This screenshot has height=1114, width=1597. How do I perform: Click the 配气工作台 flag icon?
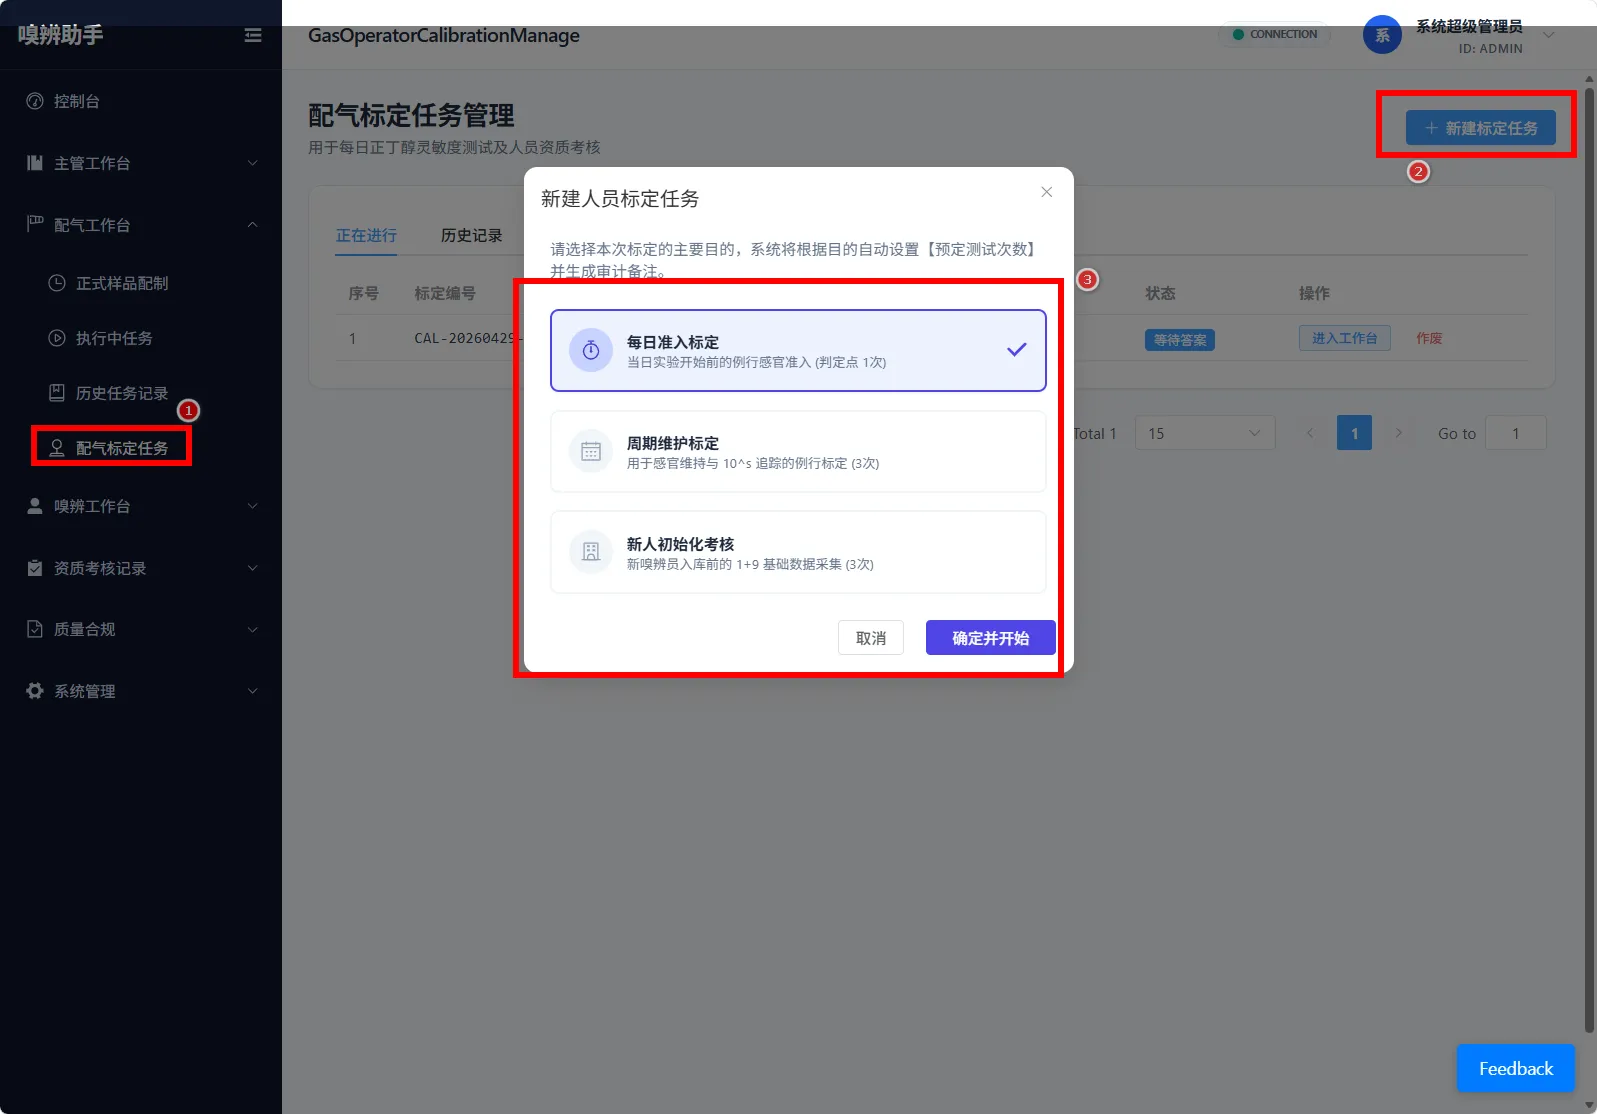(x=35, y=223)
